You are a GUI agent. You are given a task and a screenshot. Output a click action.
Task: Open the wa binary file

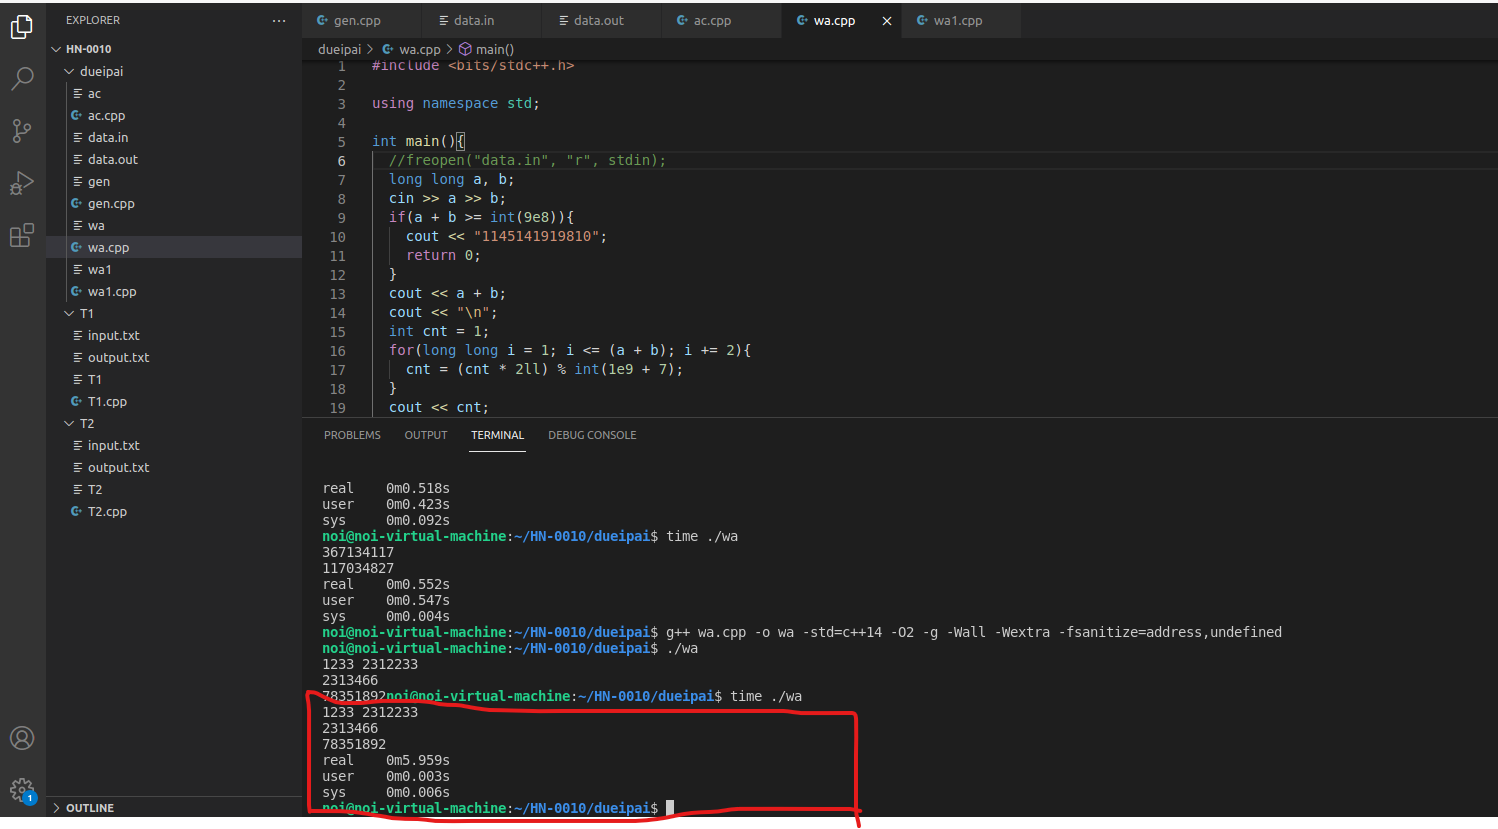click(x=174, y=226)
